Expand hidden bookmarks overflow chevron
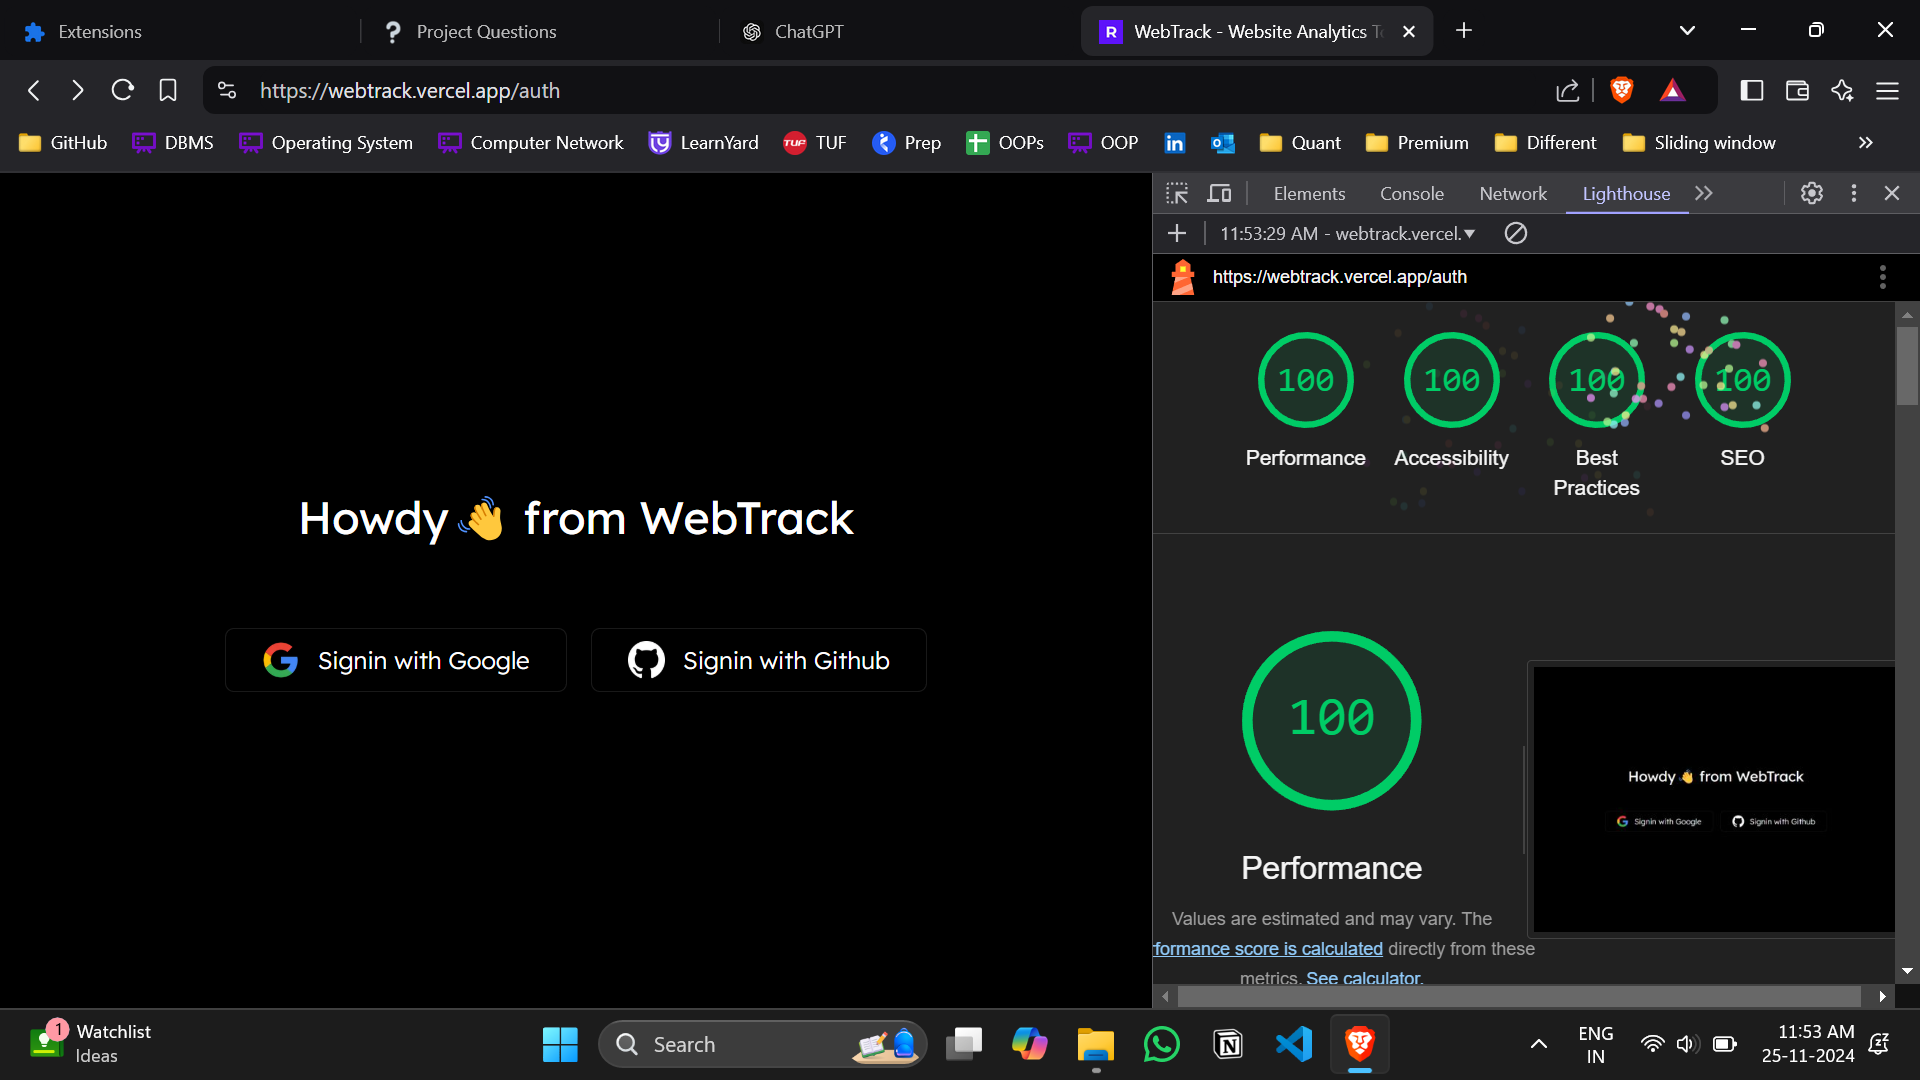The height and width of the screenshot is (1080, 1920). pyautogui.click(x=1865, y=143)
